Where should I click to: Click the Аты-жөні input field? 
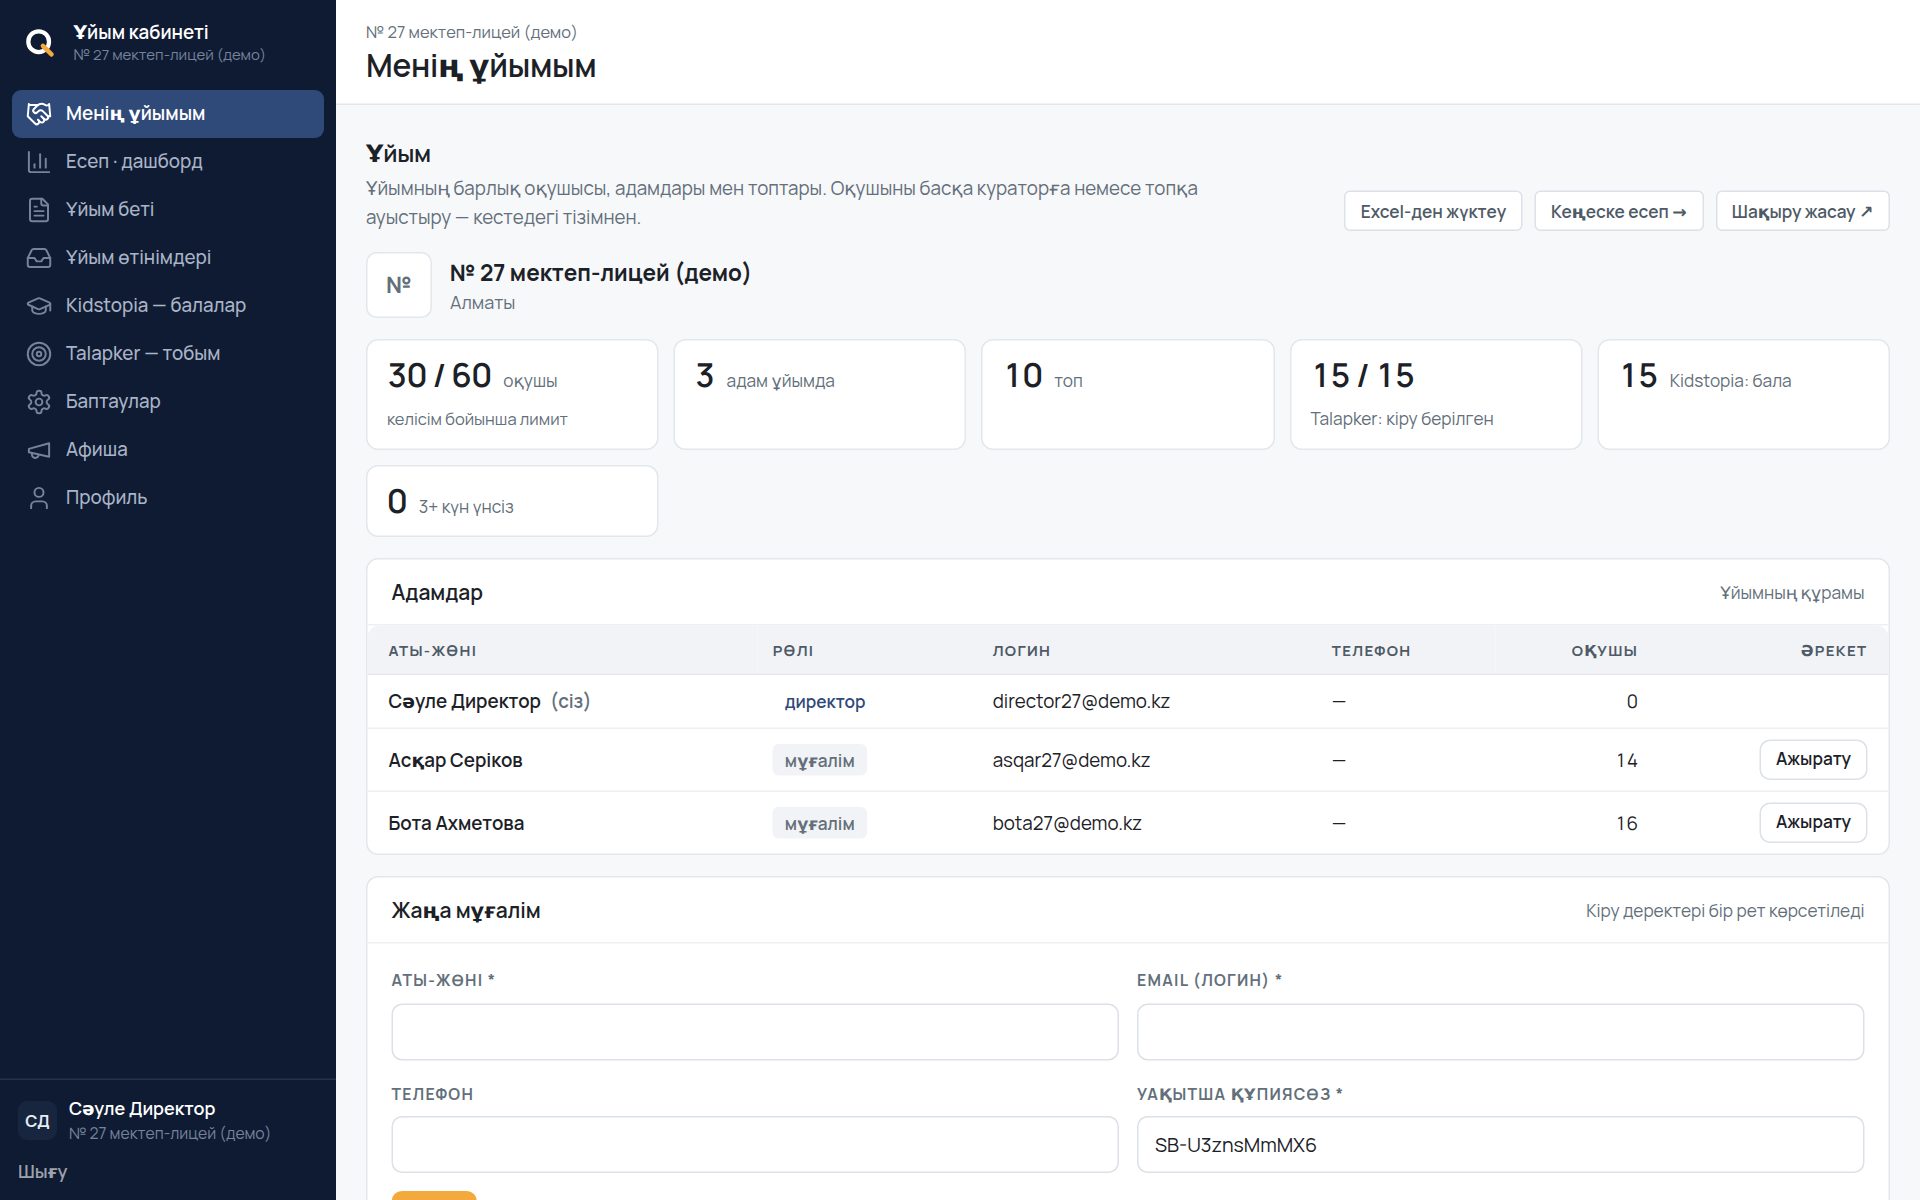[755, 1032]
